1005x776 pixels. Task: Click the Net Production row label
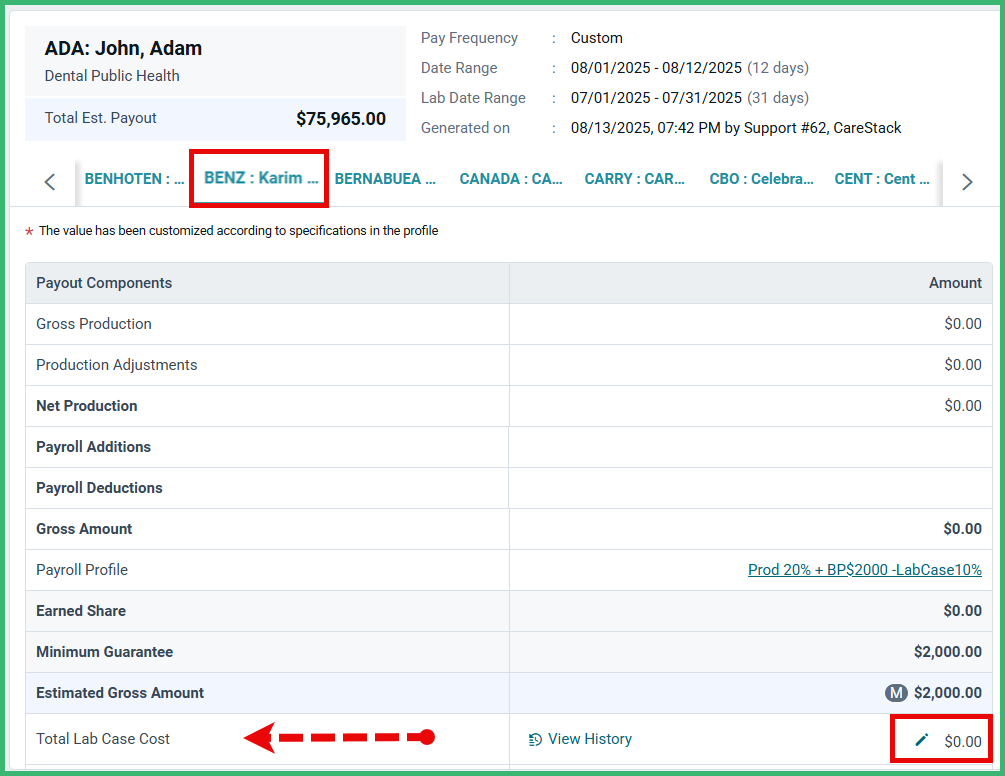point(87,406)
